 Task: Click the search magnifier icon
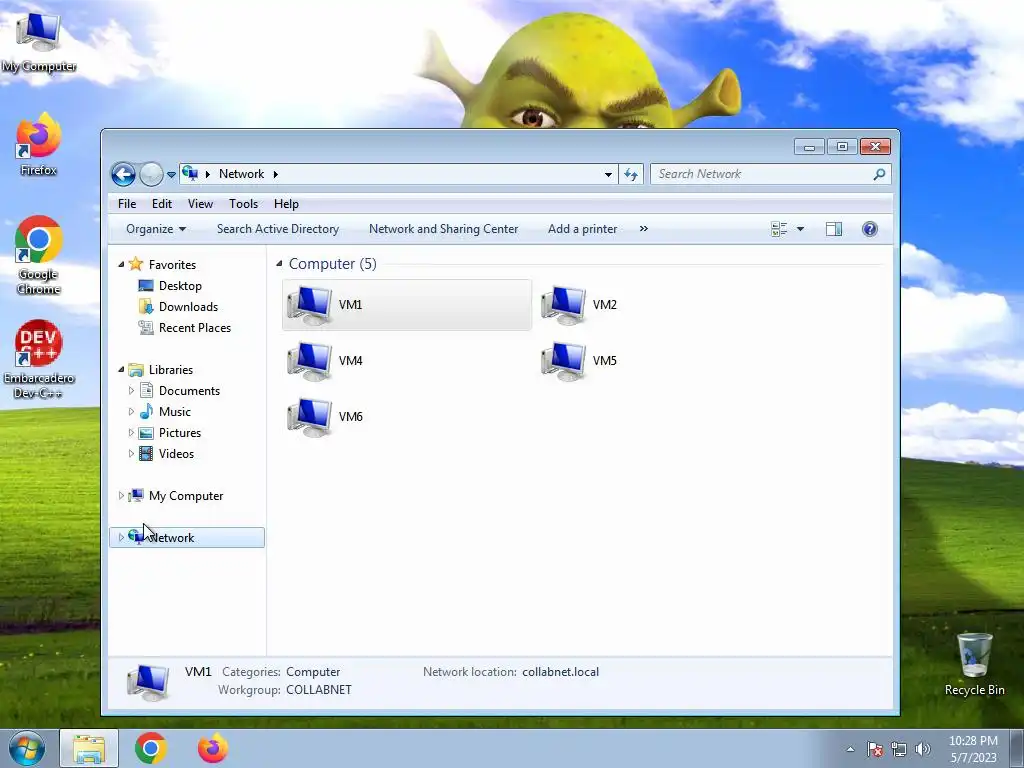click(879, 174)
